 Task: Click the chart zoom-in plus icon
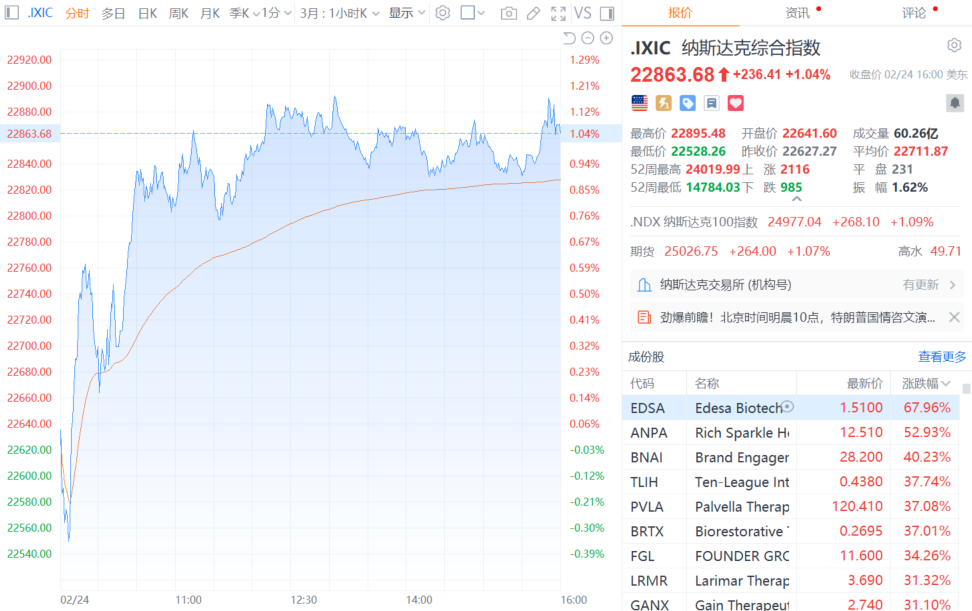[606, 38]
